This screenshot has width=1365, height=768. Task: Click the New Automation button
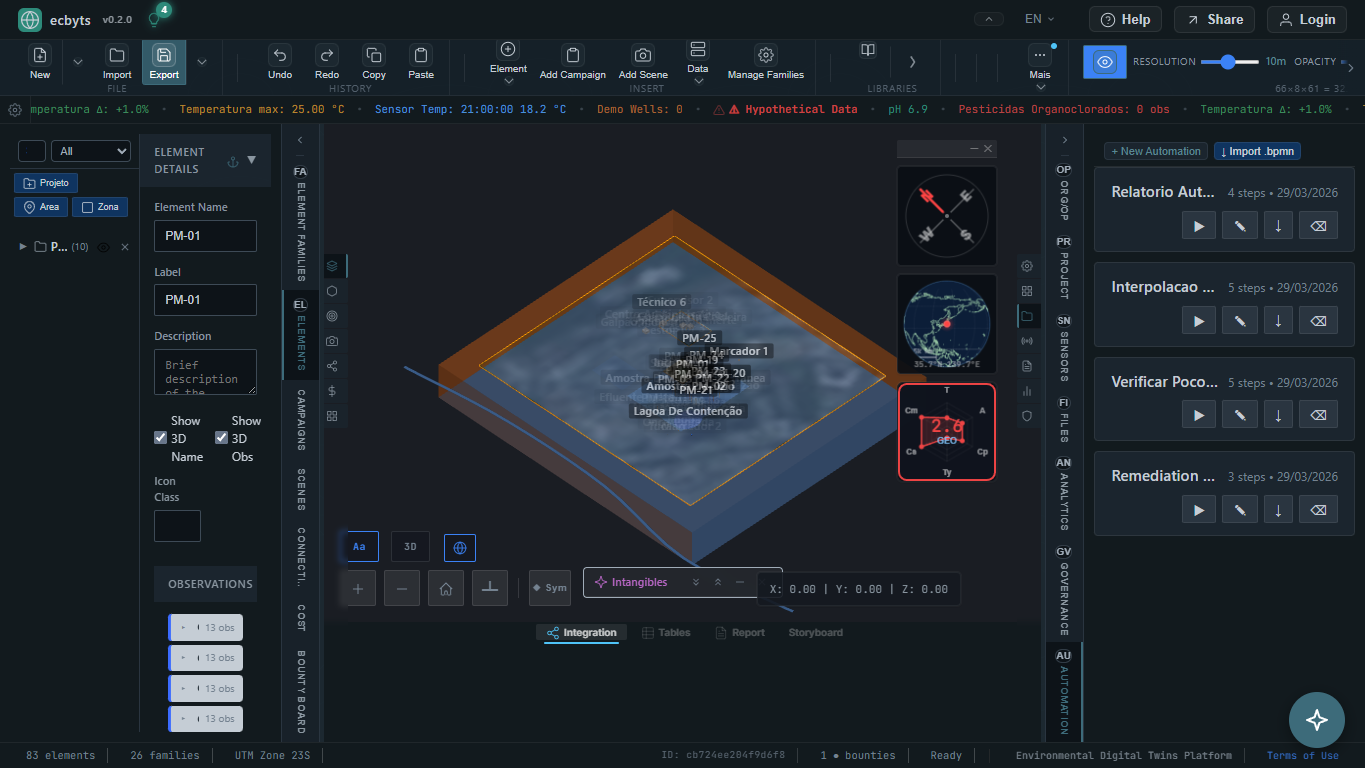(x=1156, y=151)
